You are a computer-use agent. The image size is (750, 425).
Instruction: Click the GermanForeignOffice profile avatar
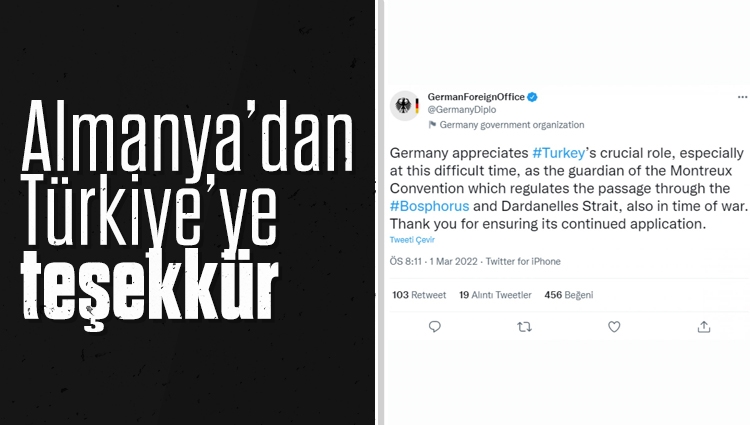(405, 105)
